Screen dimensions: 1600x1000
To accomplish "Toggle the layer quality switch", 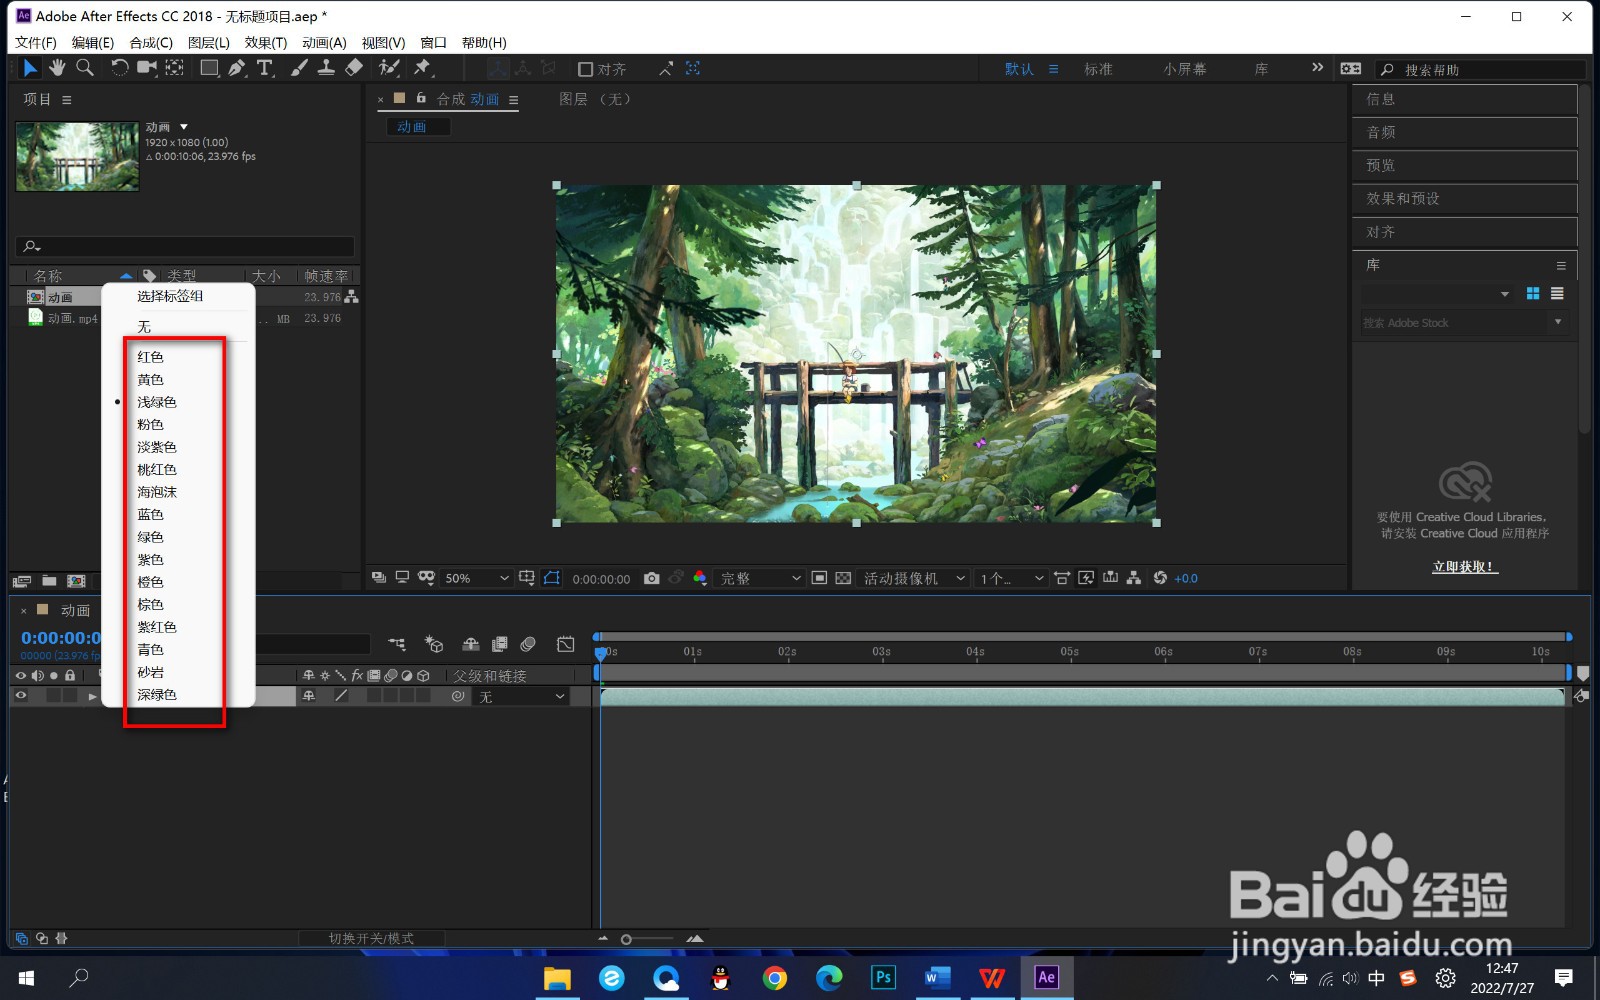I will (x=341, y=696).
